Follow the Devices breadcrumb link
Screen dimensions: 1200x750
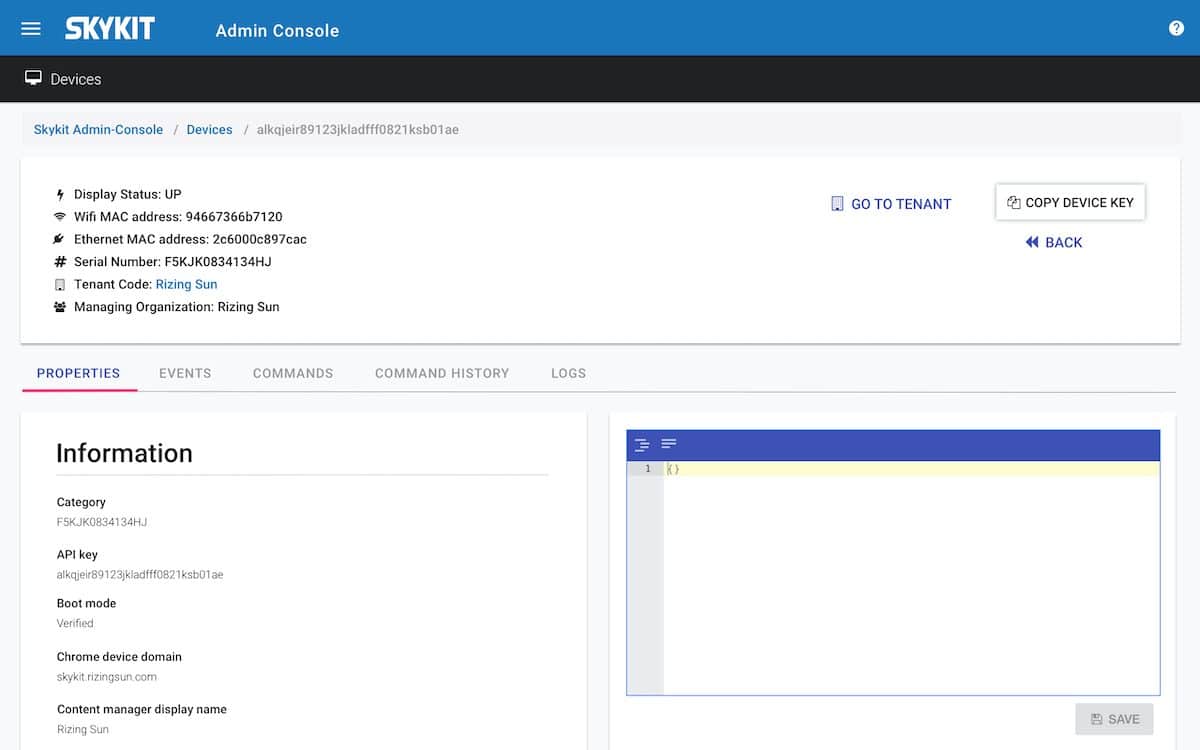pos(209,130)
